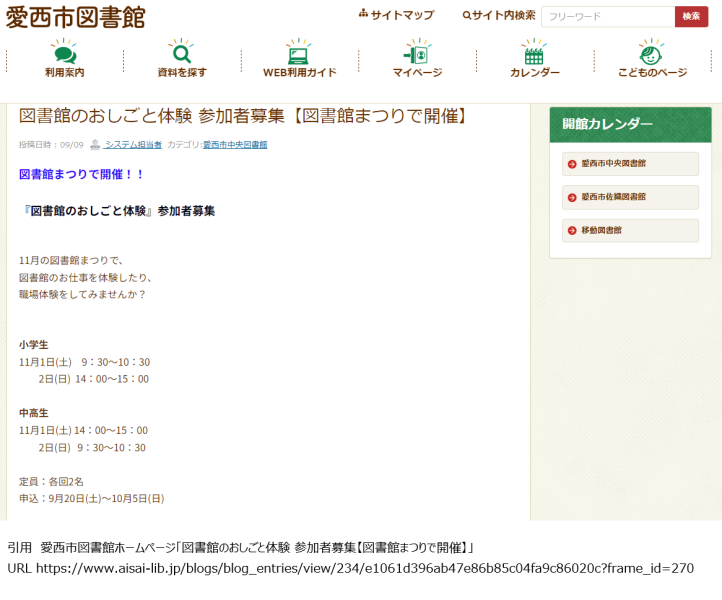Follow the 愛西市中央図書館 category link
The height and width of the screenshot is (600, 722).
coord(235,145)
